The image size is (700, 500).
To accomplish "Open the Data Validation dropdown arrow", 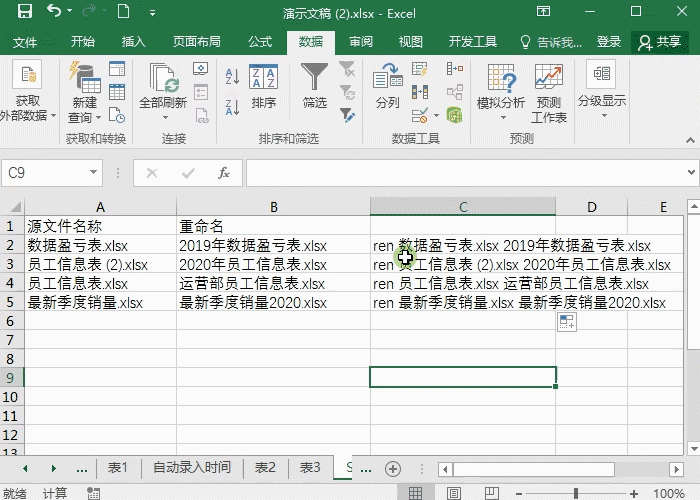I will [x=436, y=116].
